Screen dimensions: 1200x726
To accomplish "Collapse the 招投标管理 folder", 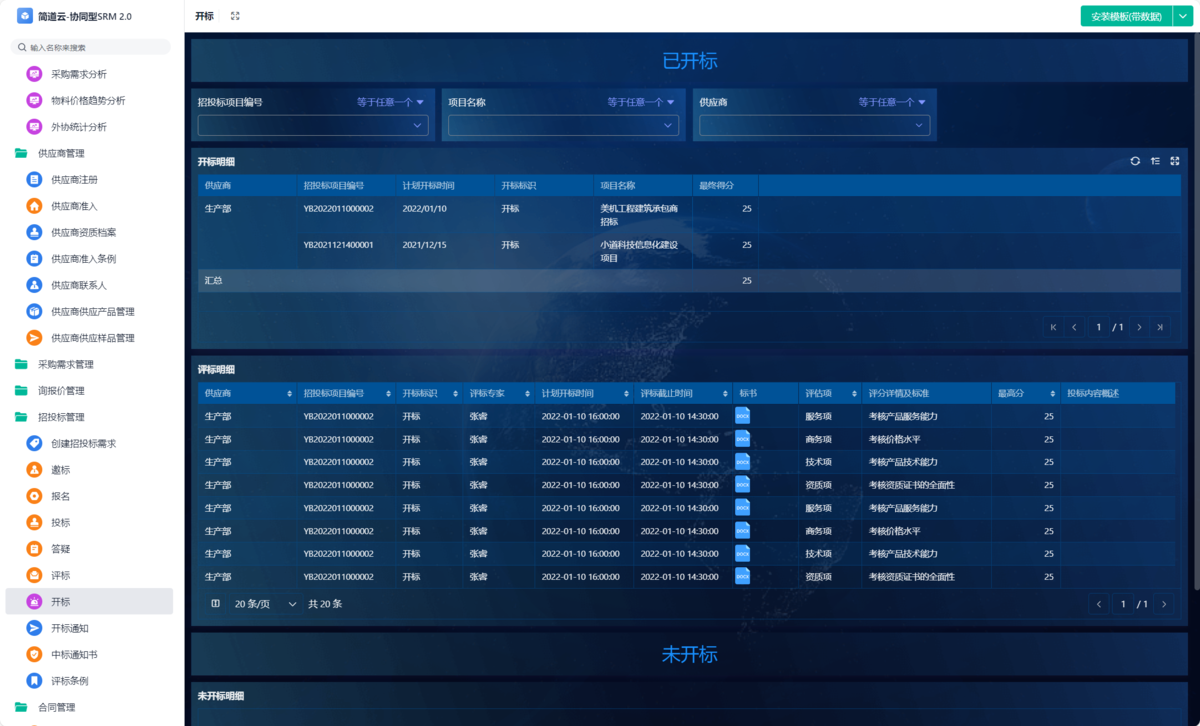I will tap(21, 417).
